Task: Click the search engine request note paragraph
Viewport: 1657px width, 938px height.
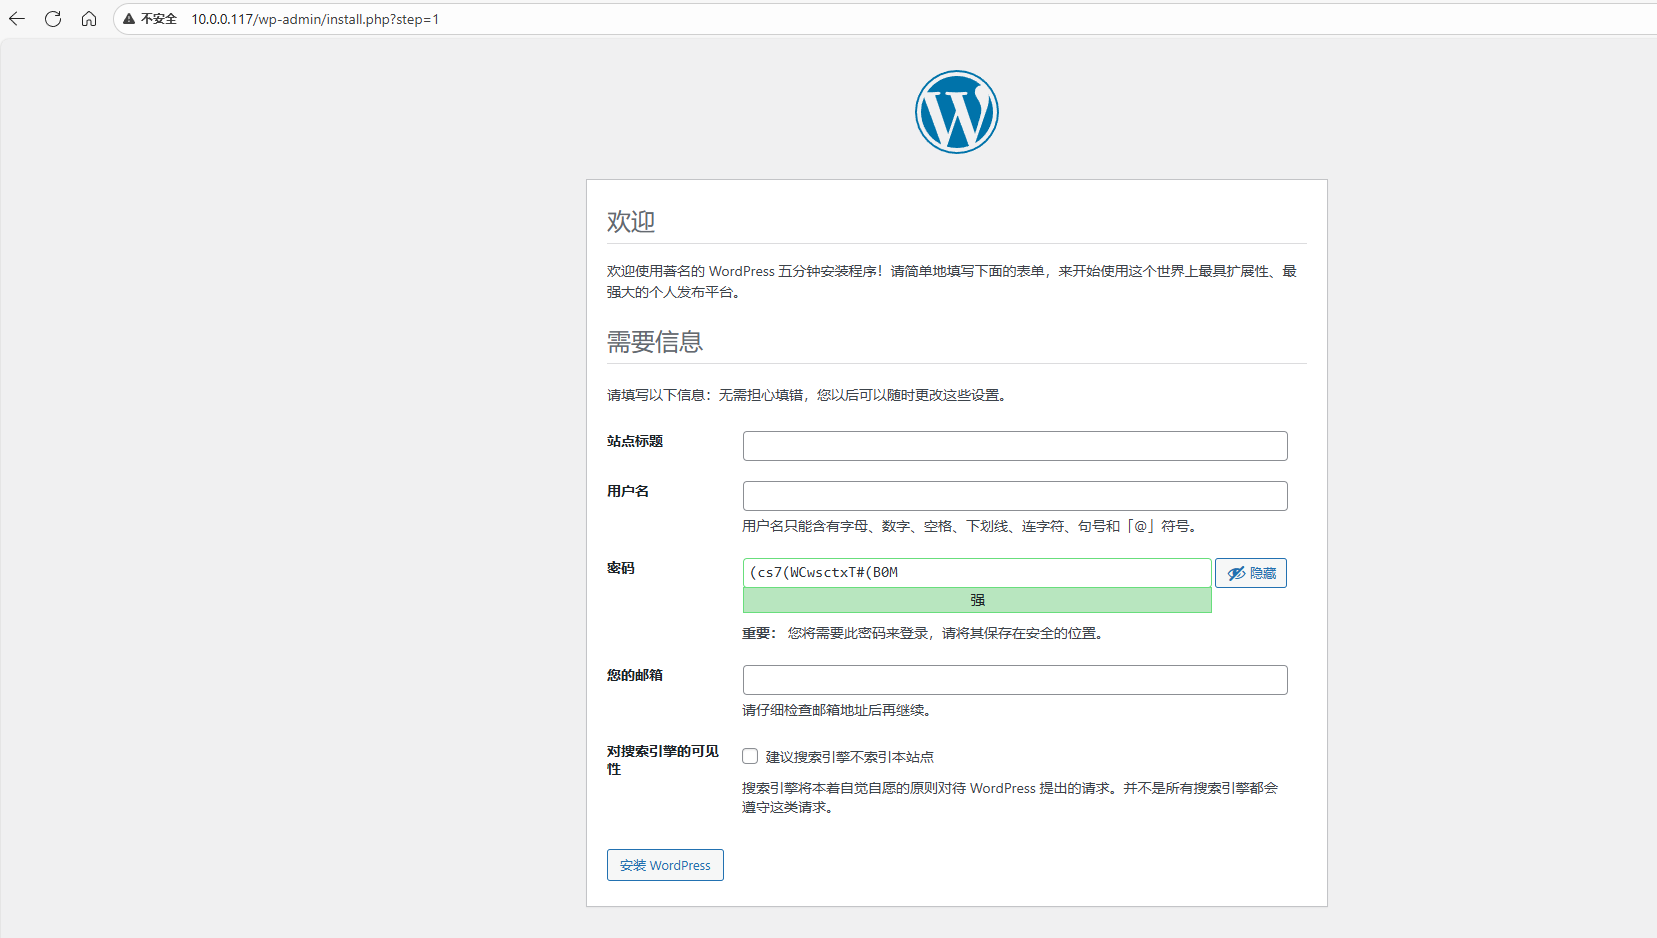Action: [x=1010, y=797]
